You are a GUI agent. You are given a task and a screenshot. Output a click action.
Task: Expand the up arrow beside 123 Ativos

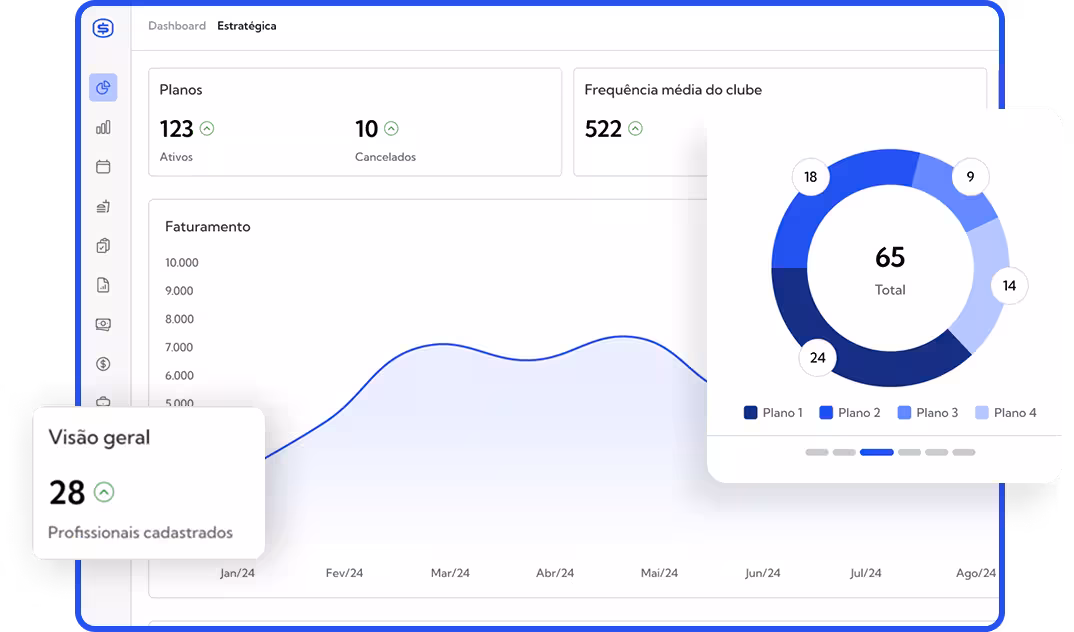tap(207, 128)
